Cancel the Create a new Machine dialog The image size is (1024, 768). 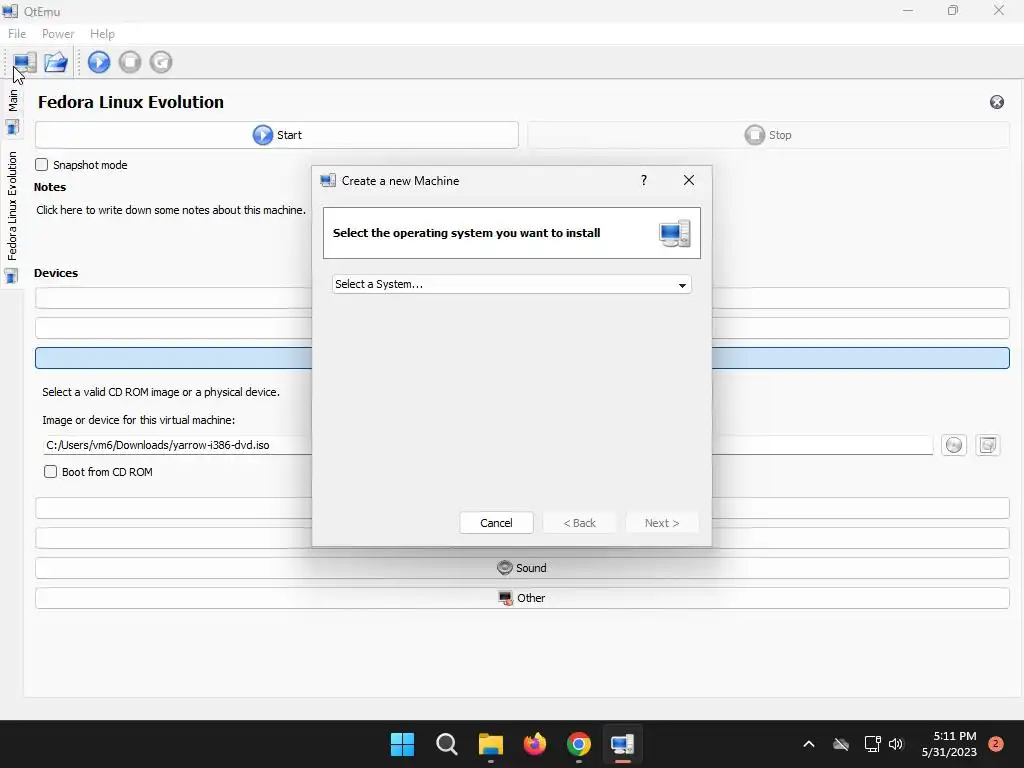point(496,523)
